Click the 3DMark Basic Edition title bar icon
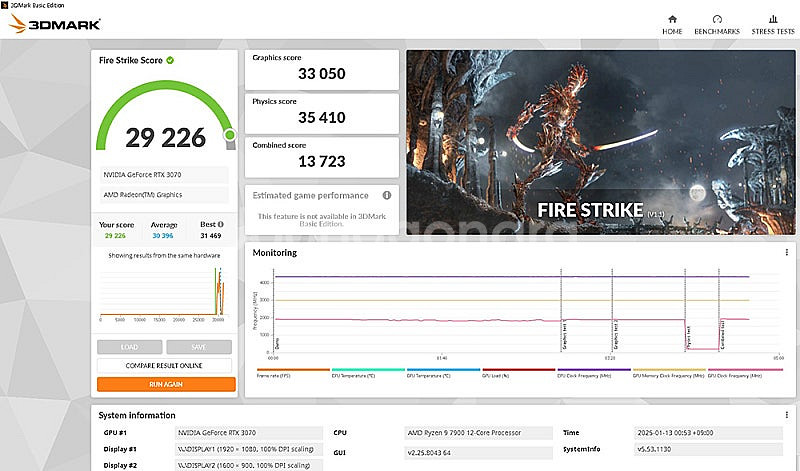This screenshot has height=471, width=800. [5, 5]
